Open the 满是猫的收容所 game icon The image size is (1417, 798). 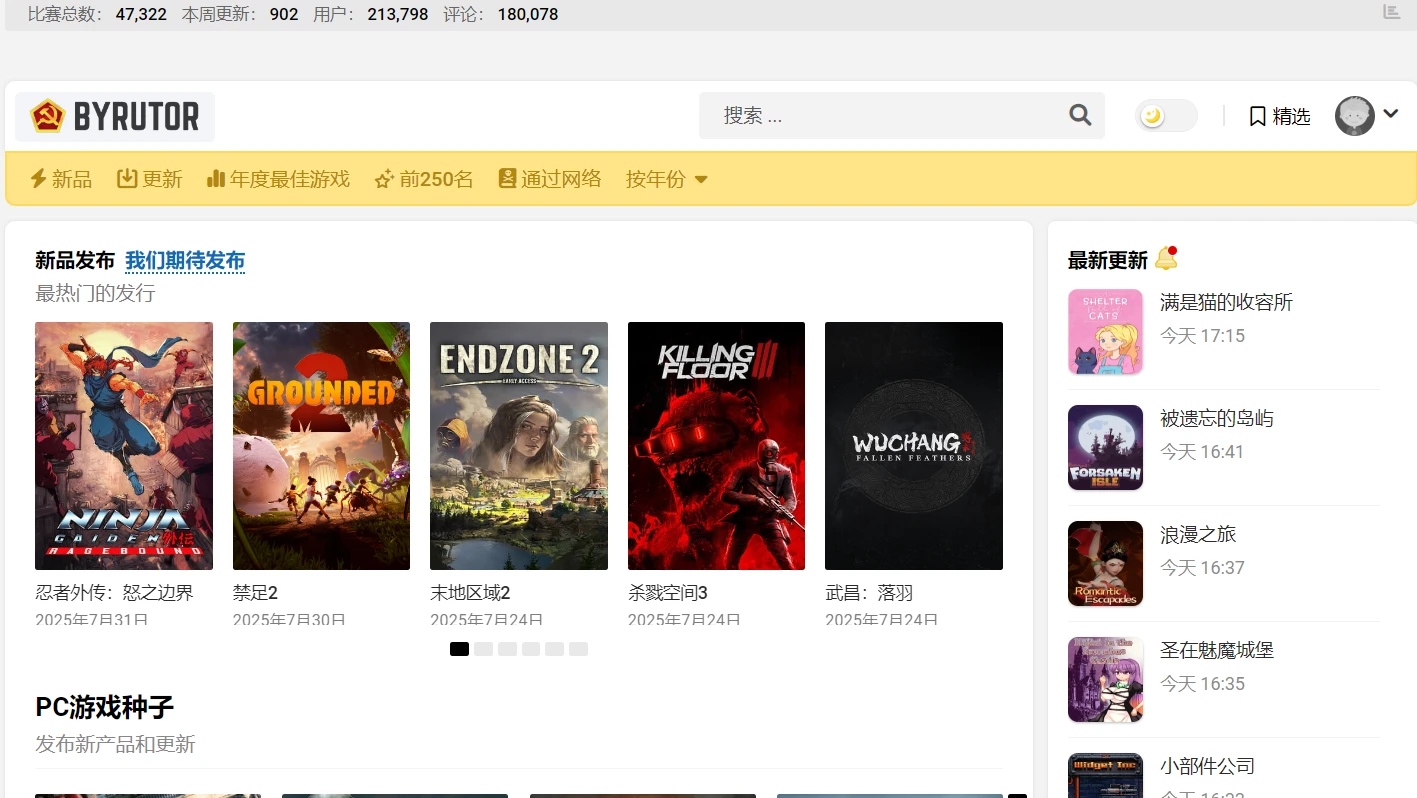point(1105,332)
